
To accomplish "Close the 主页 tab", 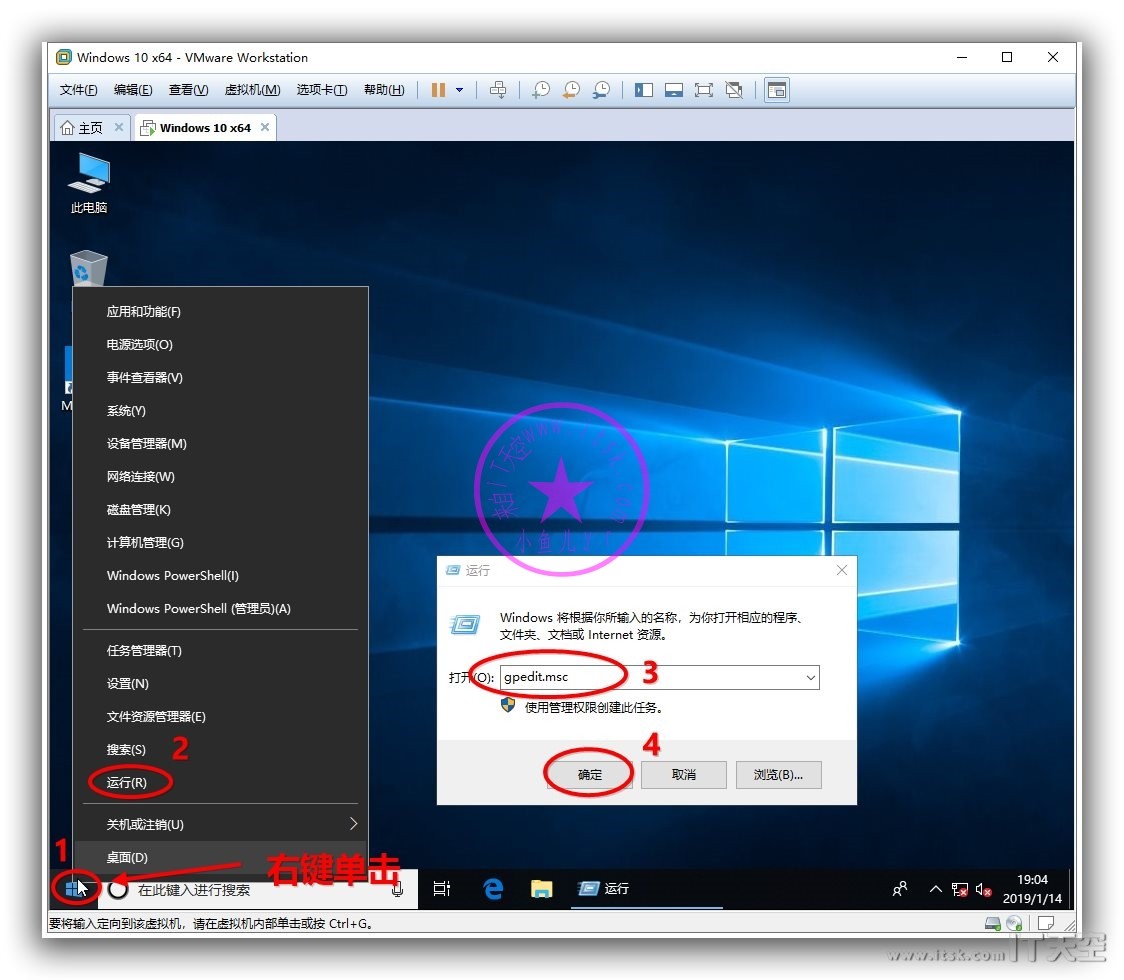I will [119, 127].
